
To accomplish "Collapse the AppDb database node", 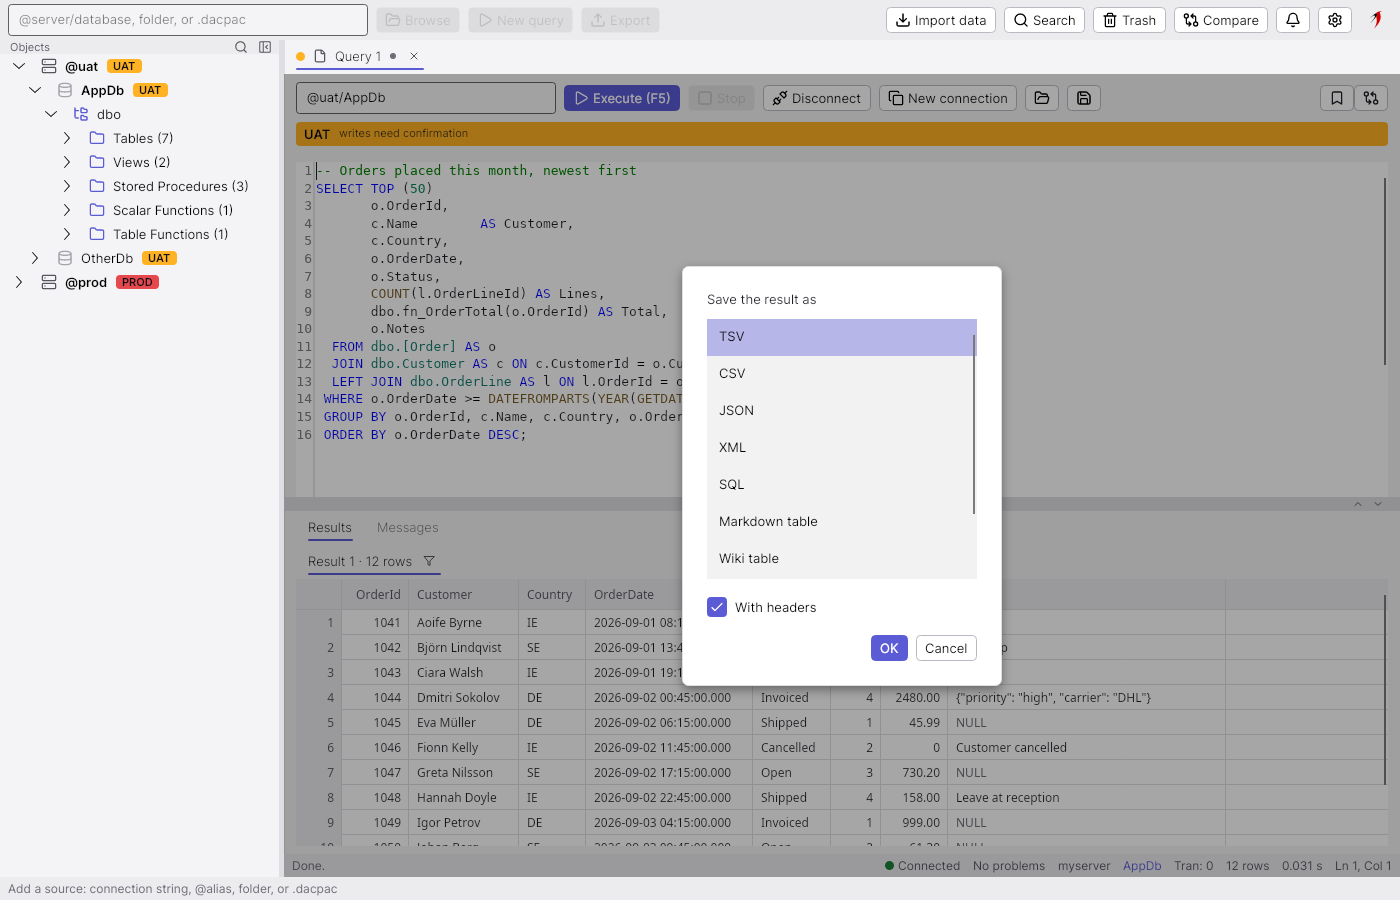I will click(35, 90).
